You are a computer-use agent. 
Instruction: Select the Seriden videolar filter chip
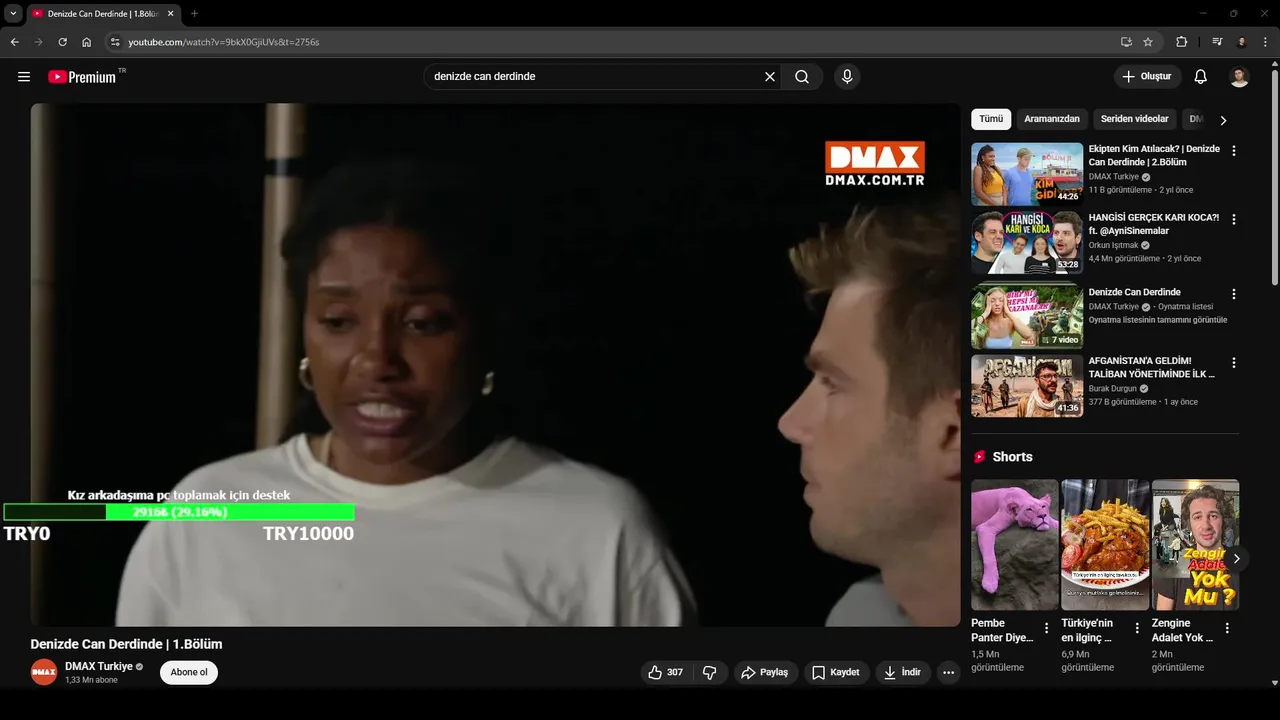pos(1134,119)
